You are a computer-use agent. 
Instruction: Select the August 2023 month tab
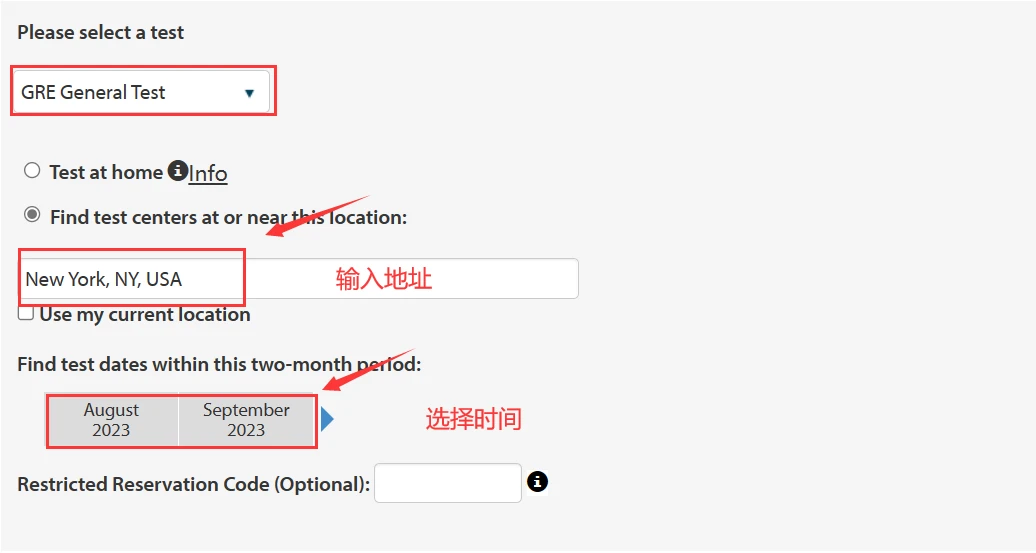pos(112,420)
